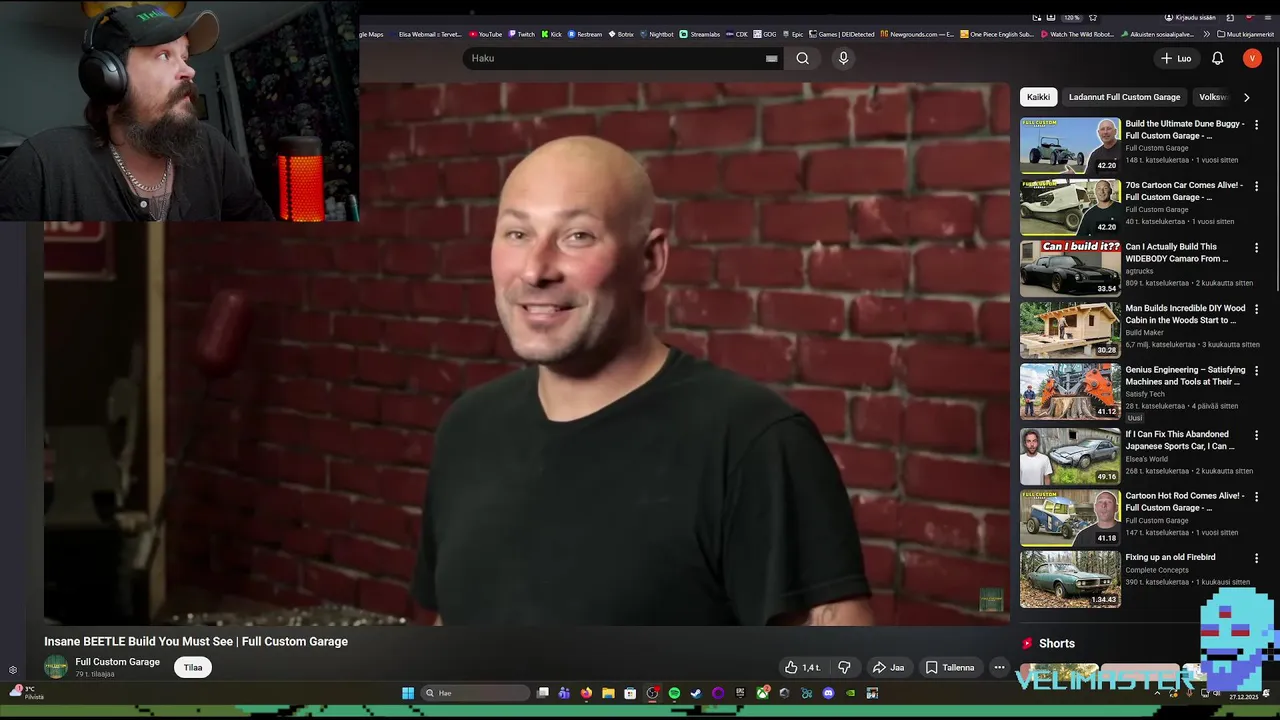The width and height of the screenshot is (1280, 720).
Task: Open the on-screen keyboard icon in search box
Action: point(771,58)
